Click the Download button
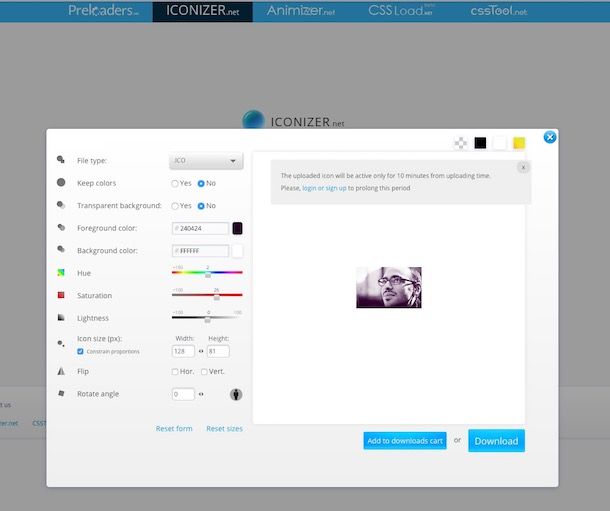 point(496,441)
